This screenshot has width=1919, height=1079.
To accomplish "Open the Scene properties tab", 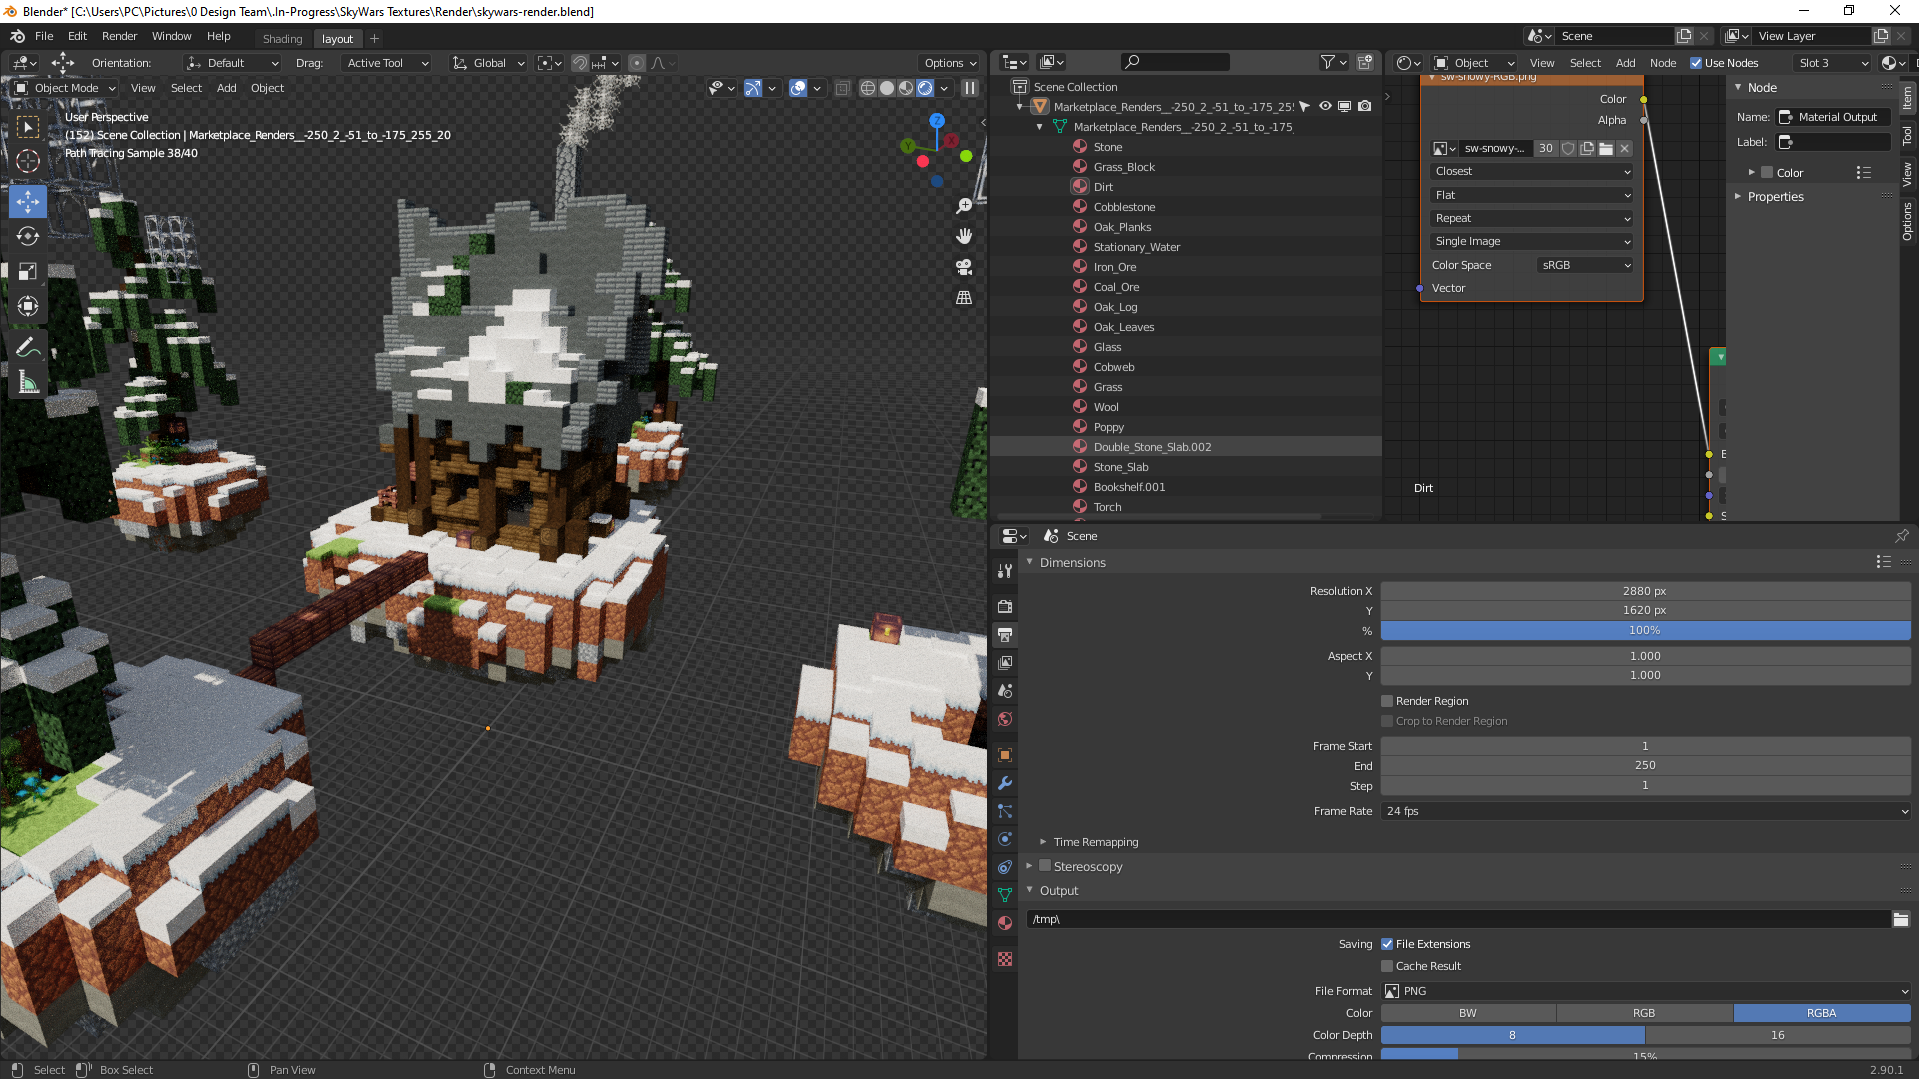I will coord(1005,690).
